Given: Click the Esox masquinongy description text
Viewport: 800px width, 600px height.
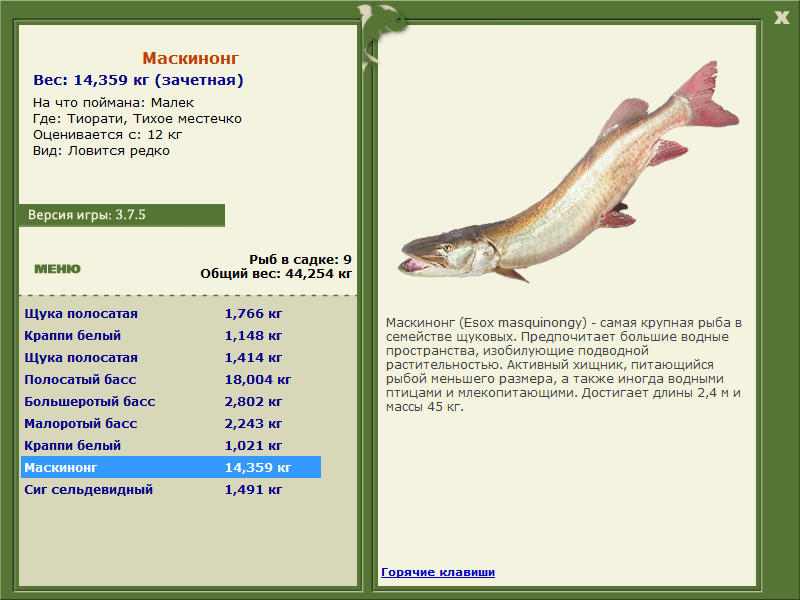Looking at the screenshot, I should 564,364.
